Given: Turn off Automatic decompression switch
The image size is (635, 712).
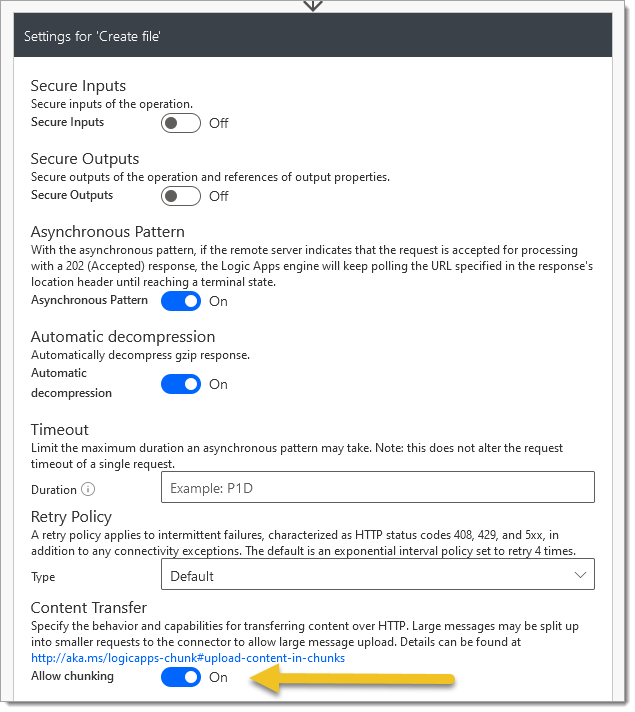Looking at the screenshot, I should click(182, 386).
